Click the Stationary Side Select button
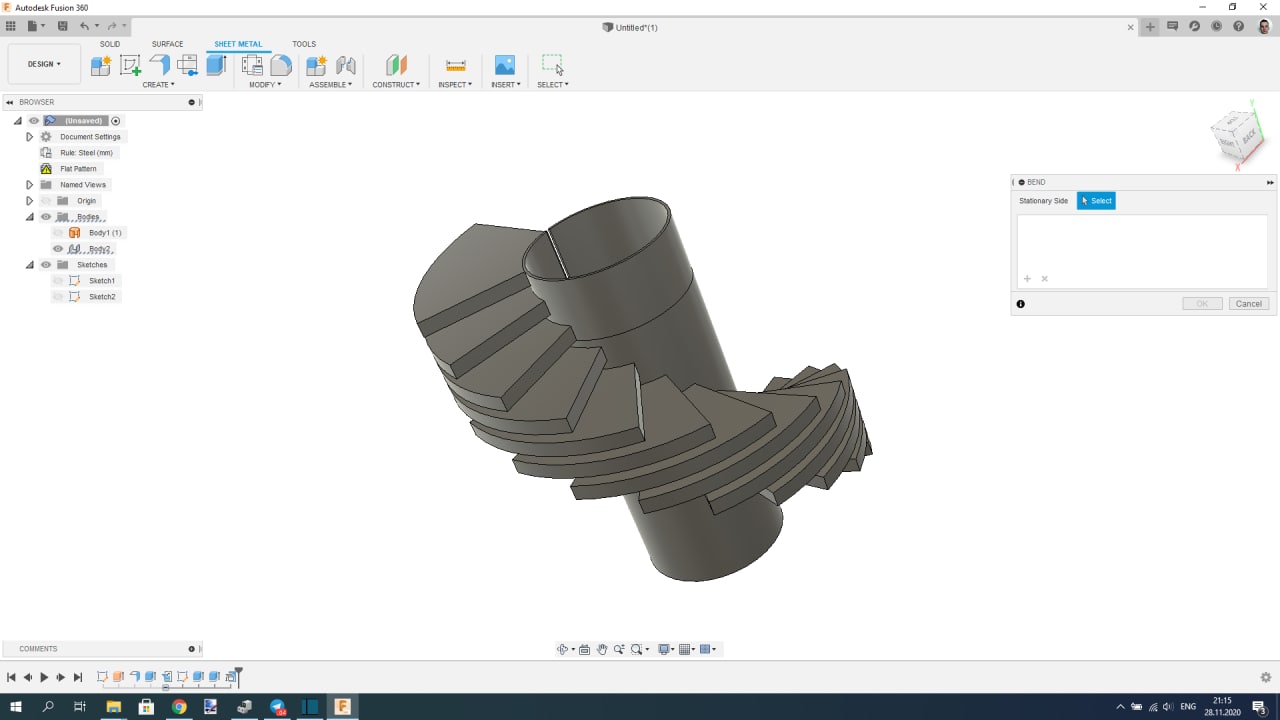The height and width of the screenshot is (720, 1280). coord(1096,201)
